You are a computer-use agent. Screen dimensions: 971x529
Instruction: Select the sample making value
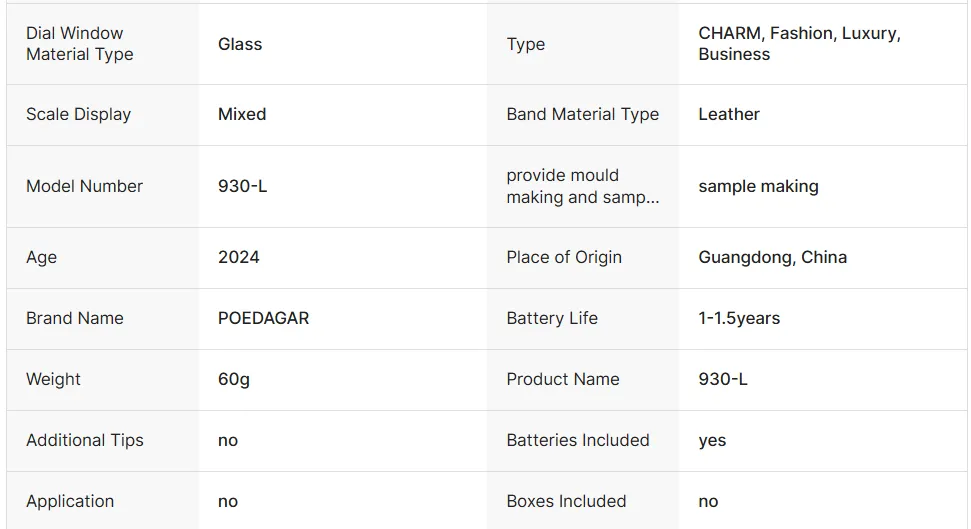pyautogui.click(x=758, y=186)
